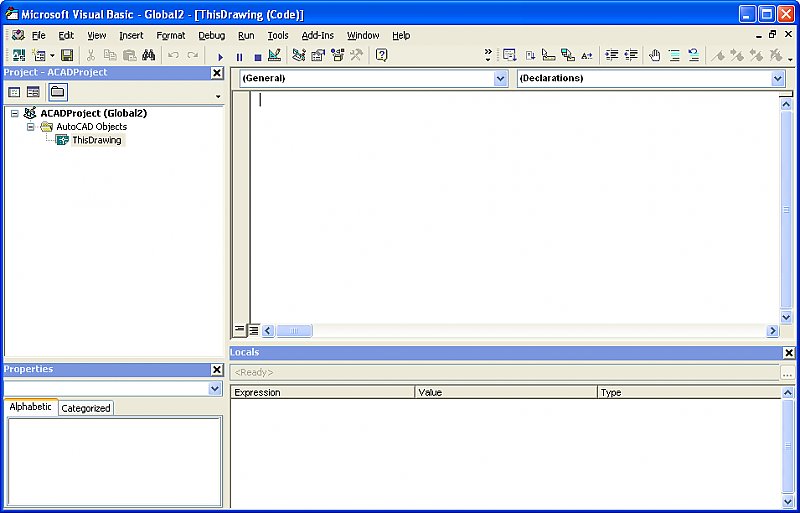Click the Previous Bookmark icon
The width and height of the screenshot is (800, 513).
(757, 55)
